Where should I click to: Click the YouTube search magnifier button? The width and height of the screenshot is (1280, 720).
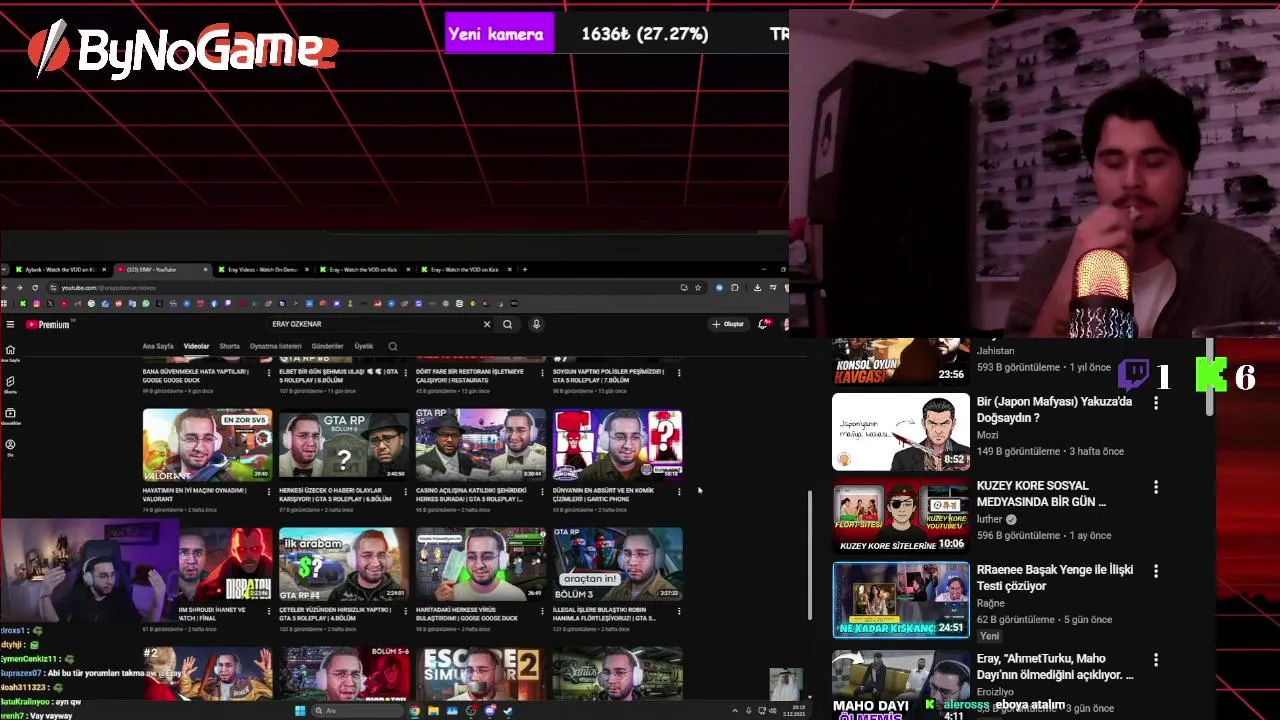point(508,324)
